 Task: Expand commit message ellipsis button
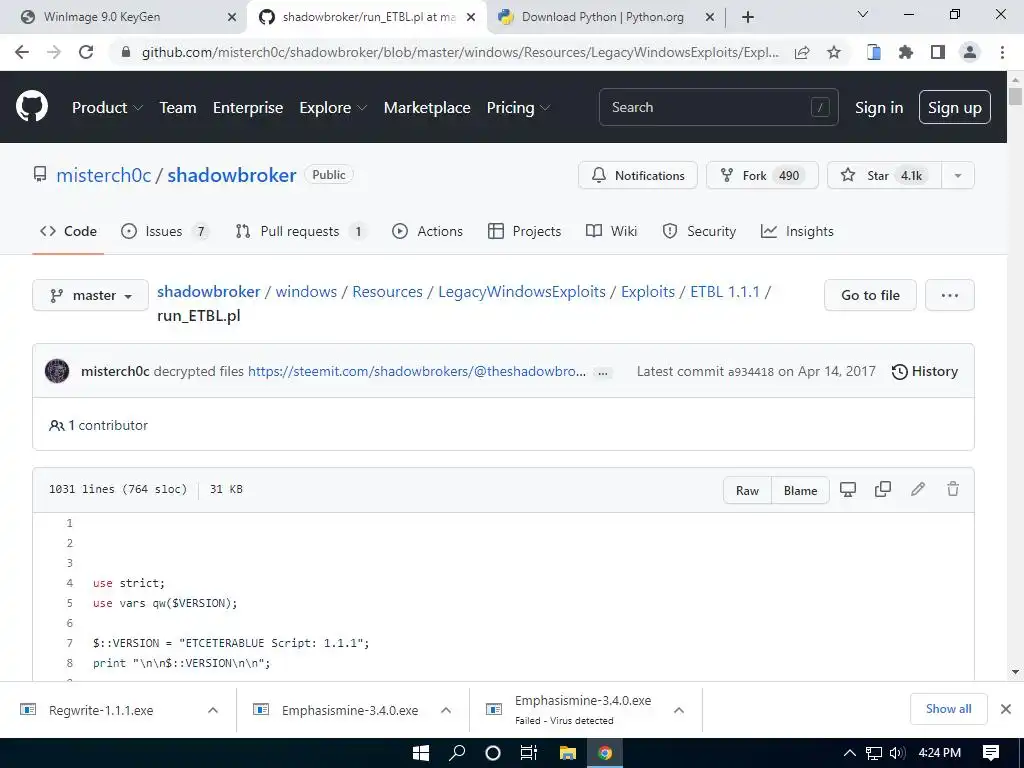(x=603, y=373)
